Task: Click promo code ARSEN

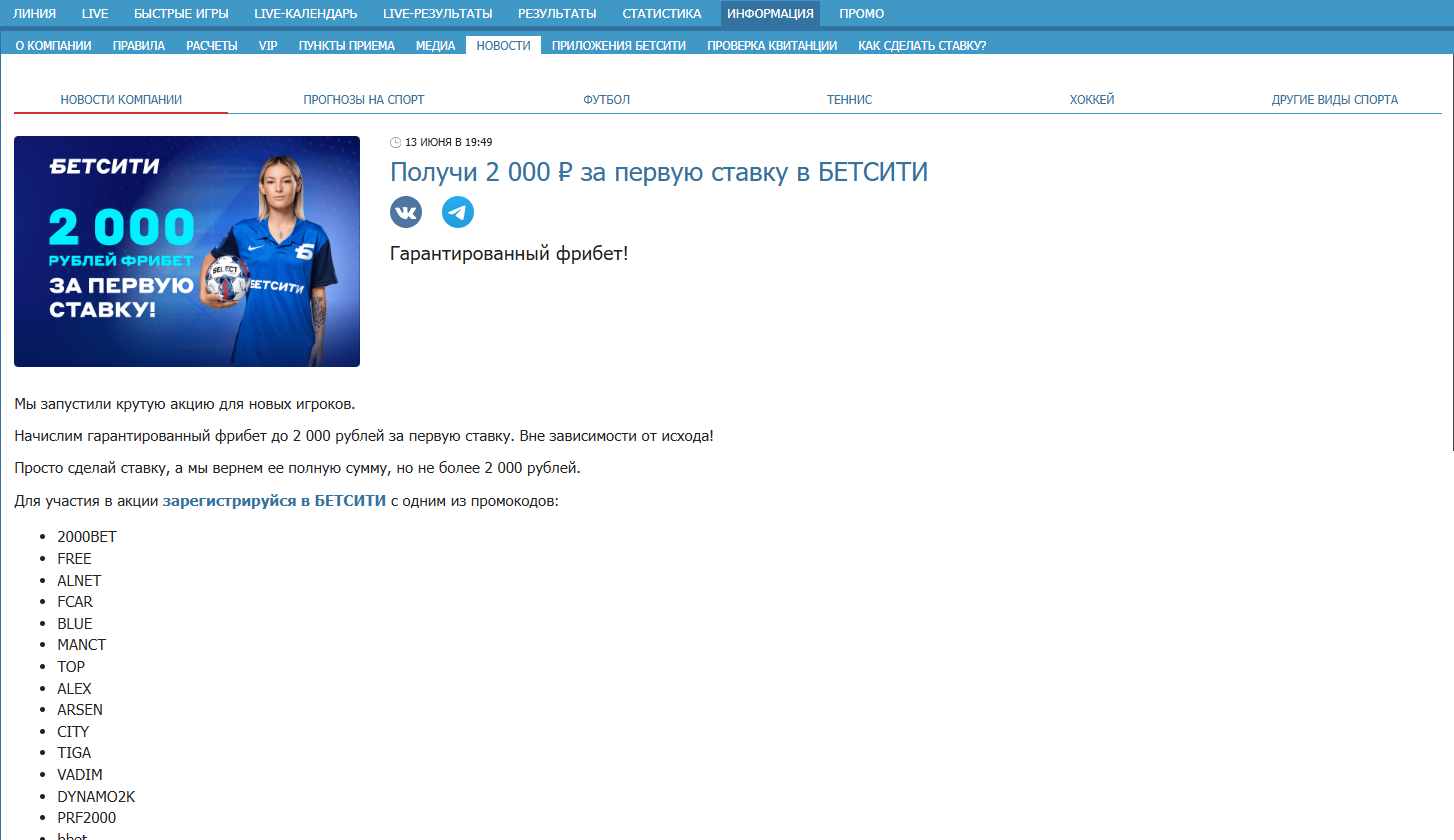Action: [x=80, y=710]
